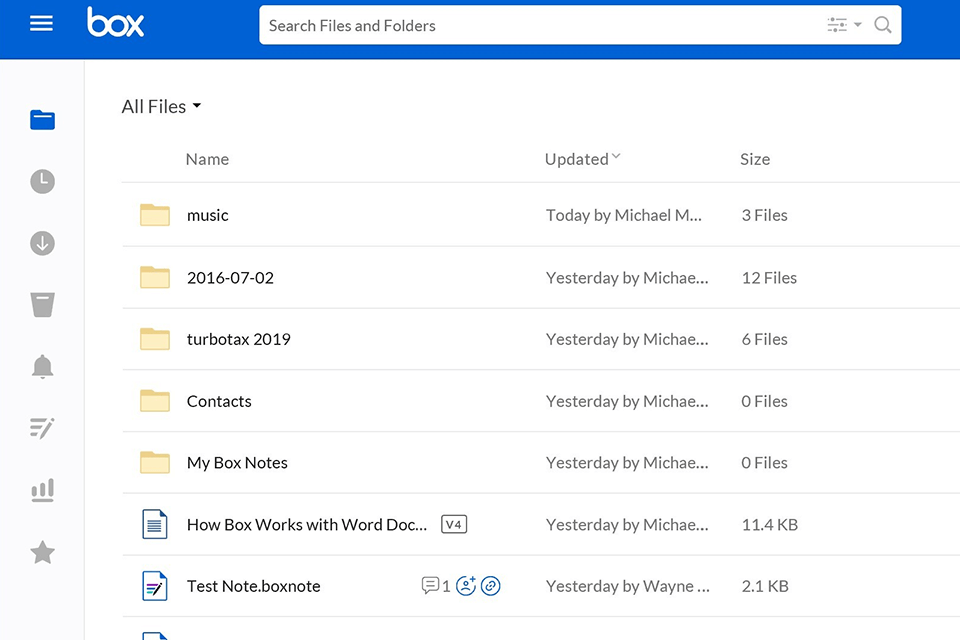Open the comment bubble on Test Note.boxnote
Image resolution: width=960 pixels, height=640 pixels.
point(431,586)
